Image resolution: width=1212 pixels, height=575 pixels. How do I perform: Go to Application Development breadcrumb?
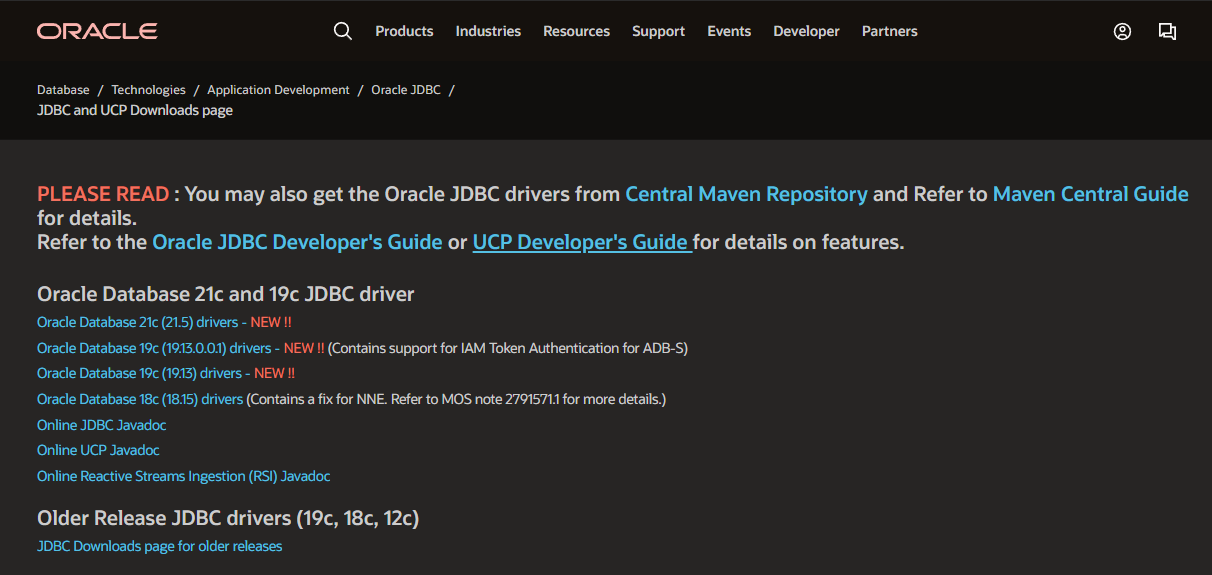(x=278, y=90)
